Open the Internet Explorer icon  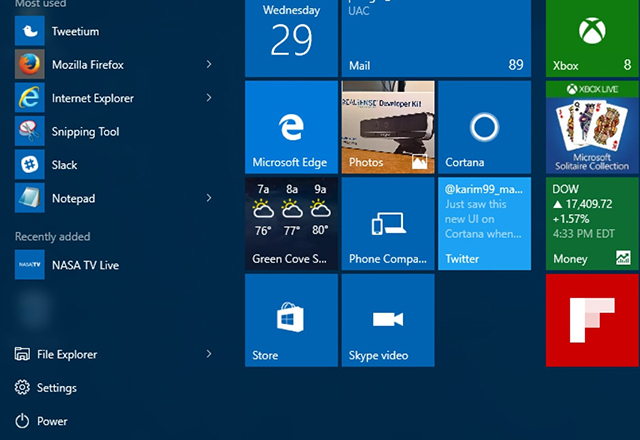coord(29,98)
